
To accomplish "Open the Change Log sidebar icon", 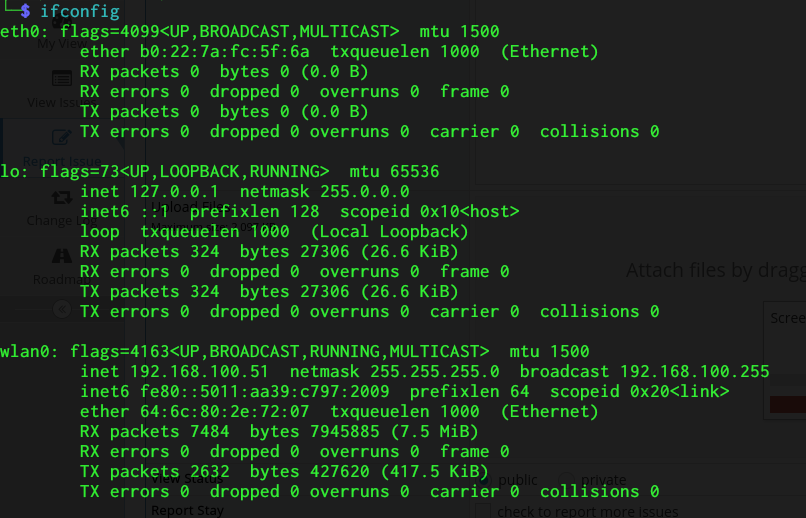I will pos(61,197).
